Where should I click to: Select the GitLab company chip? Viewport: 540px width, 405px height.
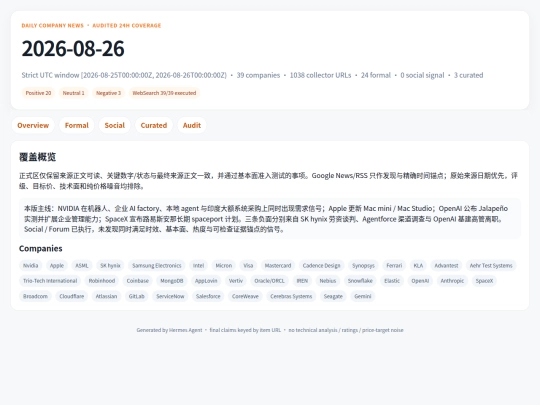137,297
